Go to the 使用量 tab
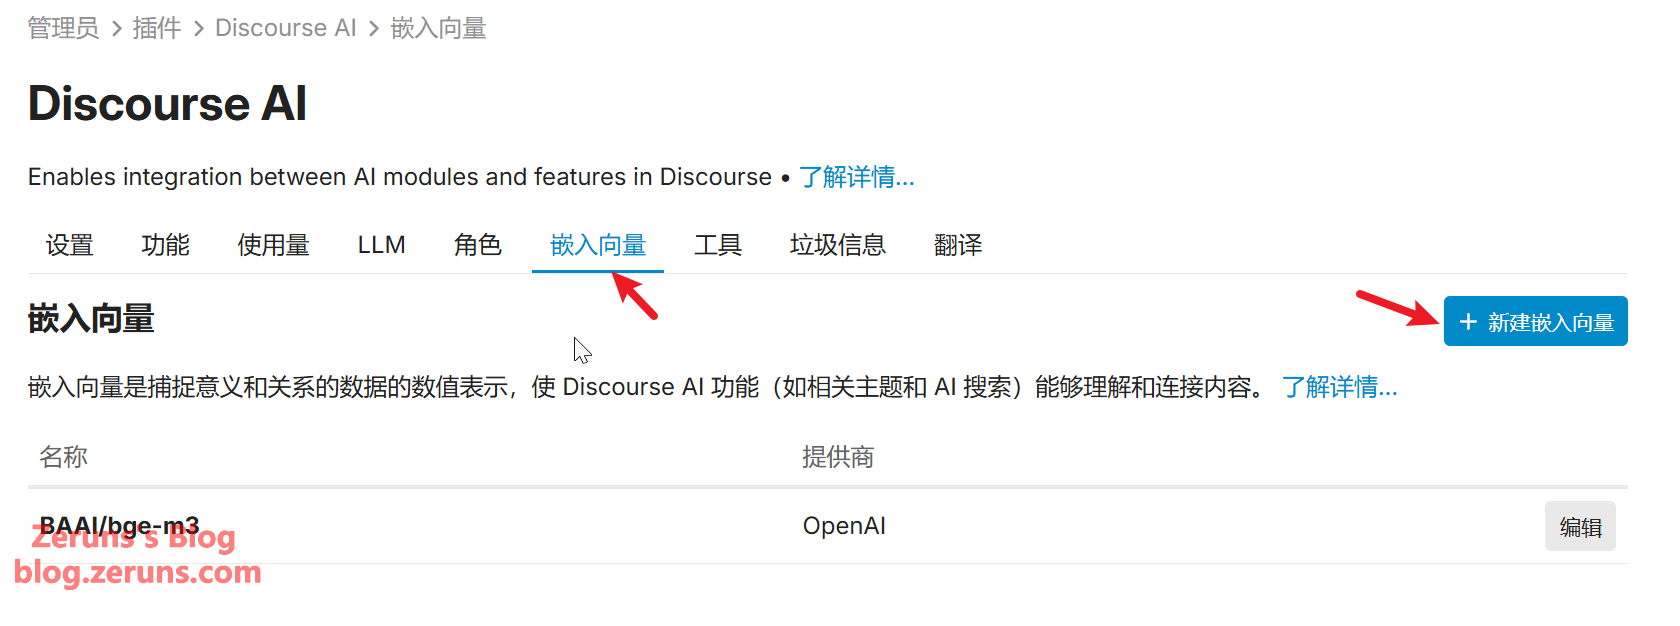 coord(273,245)
